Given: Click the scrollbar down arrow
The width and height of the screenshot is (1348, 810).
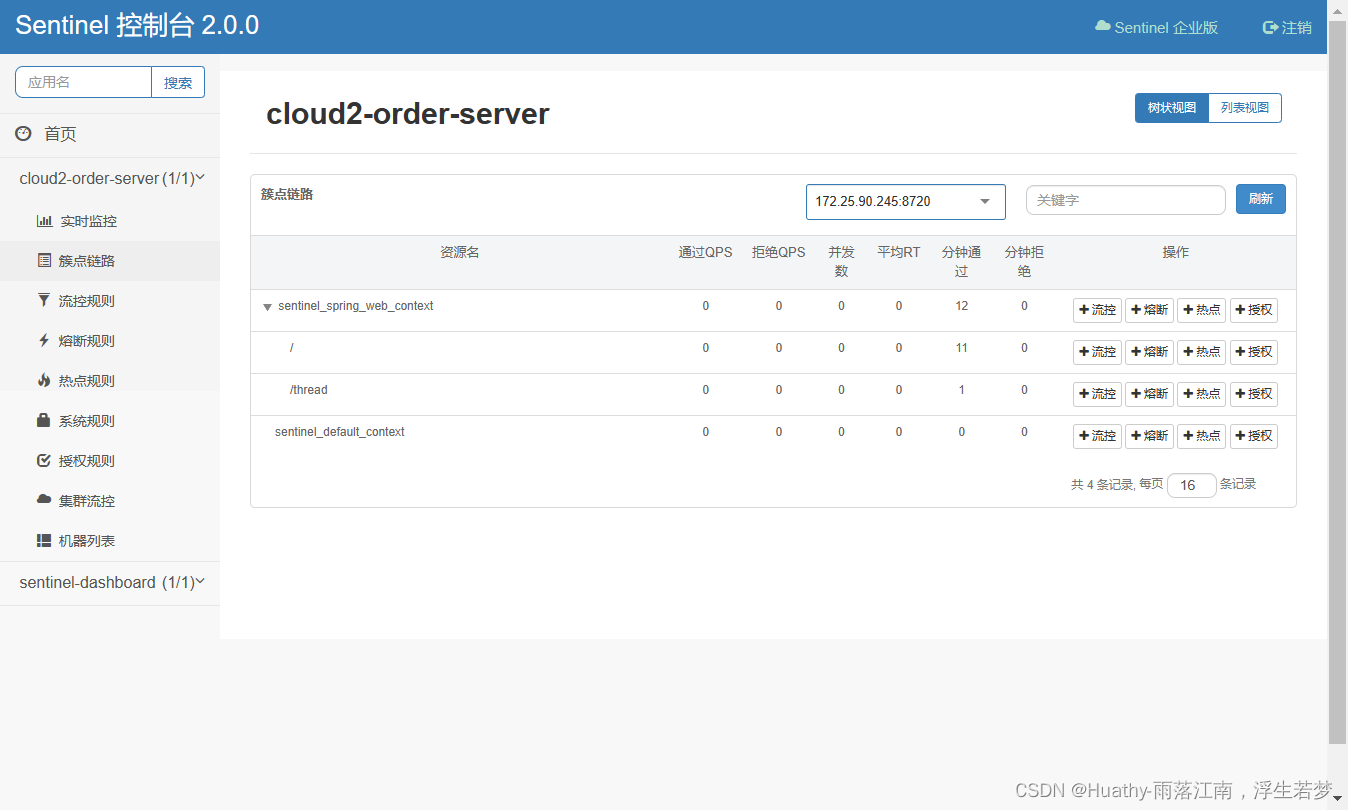Looking at the screenshot, I should pos(1338,799).
